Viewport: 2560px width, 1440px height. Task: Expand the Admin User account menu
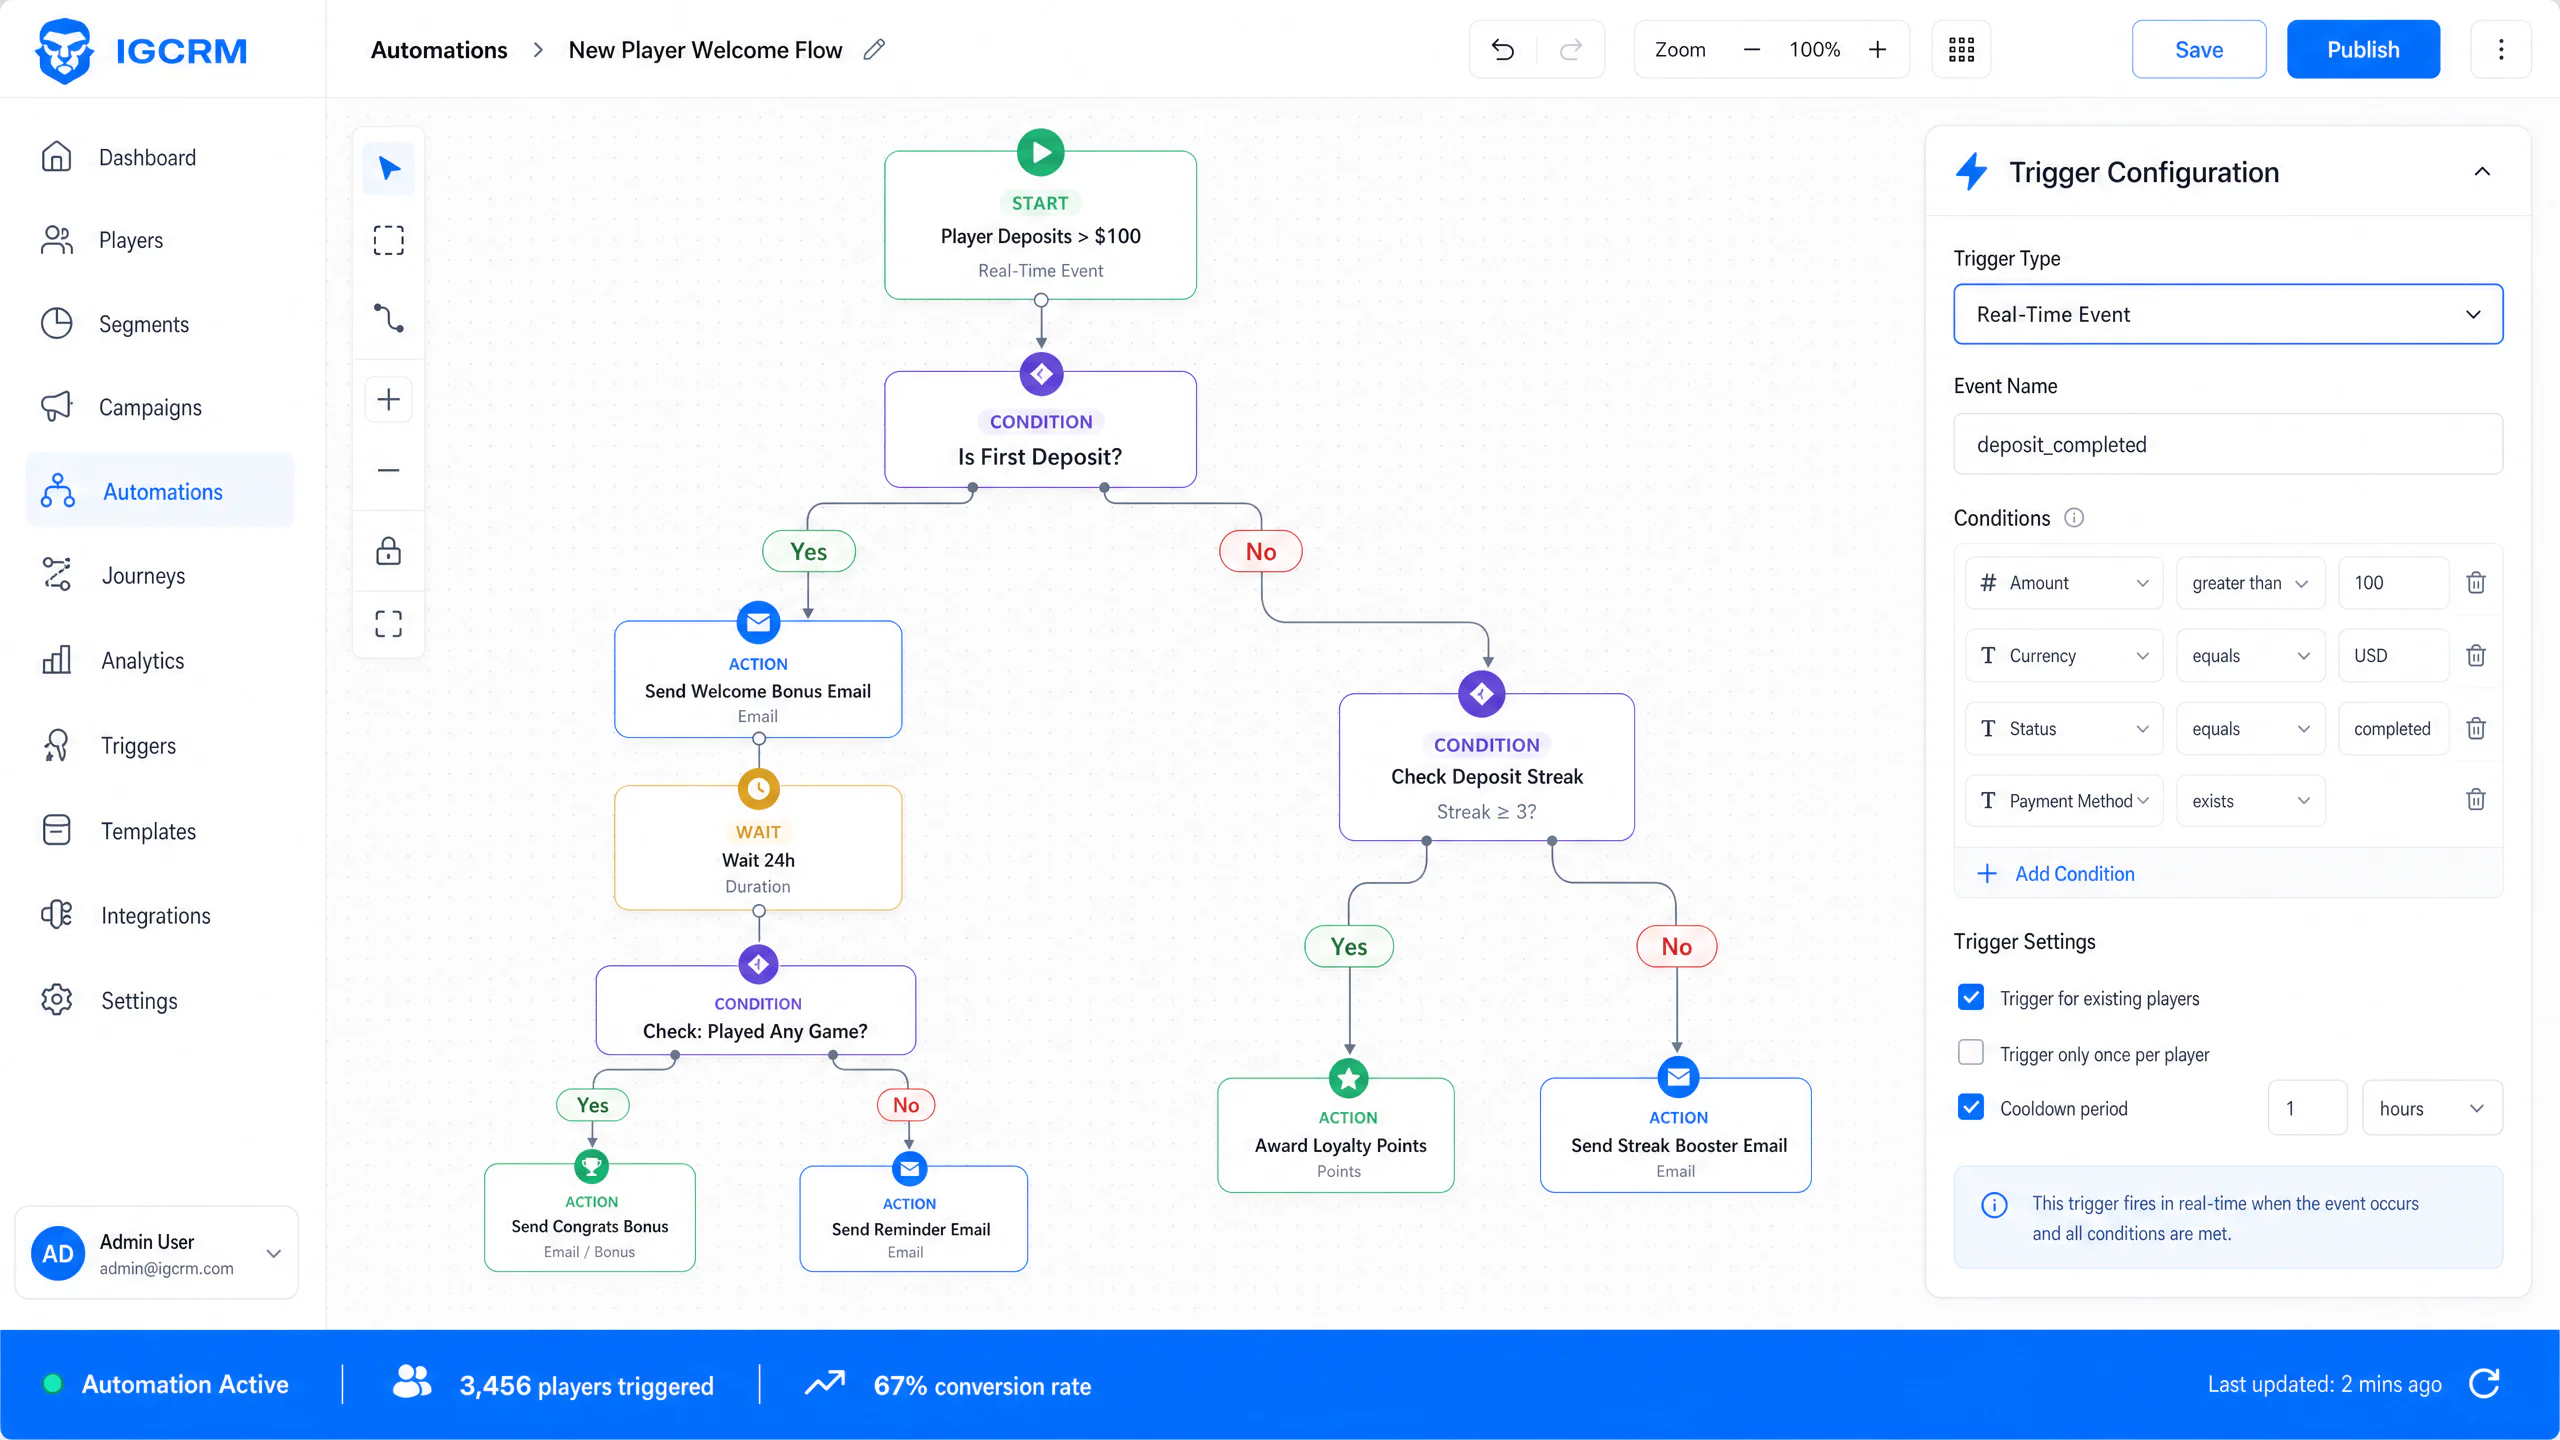click(x=273, y=1253)
